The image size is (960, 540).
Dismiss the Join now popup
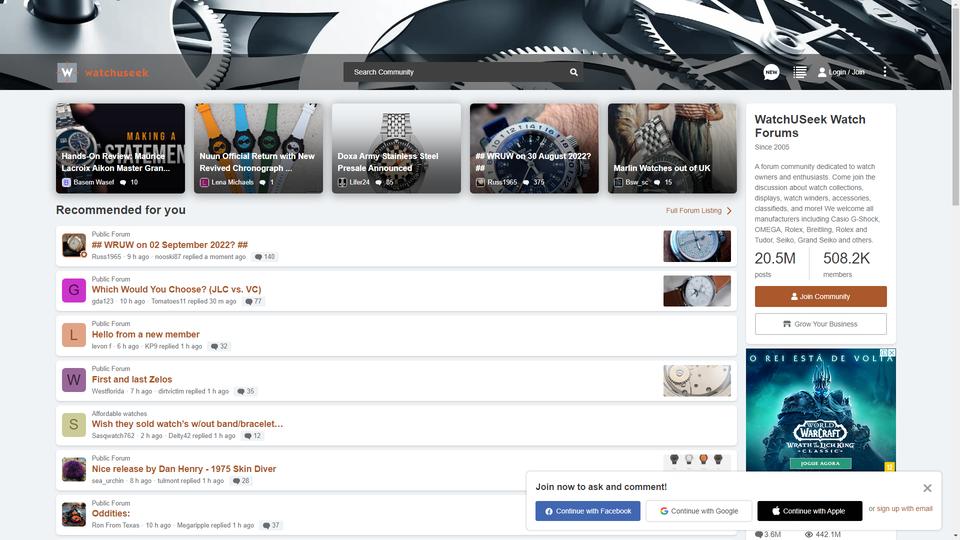[x=927, y=488]
